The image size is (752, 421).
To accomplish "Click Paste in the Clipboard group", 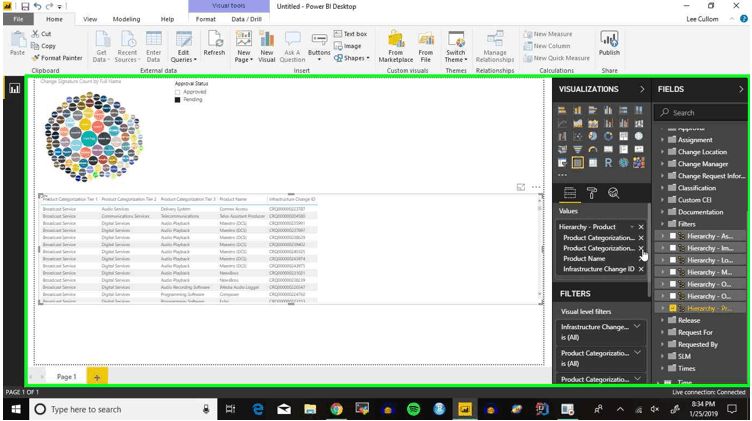I will [x=17, y=43].
